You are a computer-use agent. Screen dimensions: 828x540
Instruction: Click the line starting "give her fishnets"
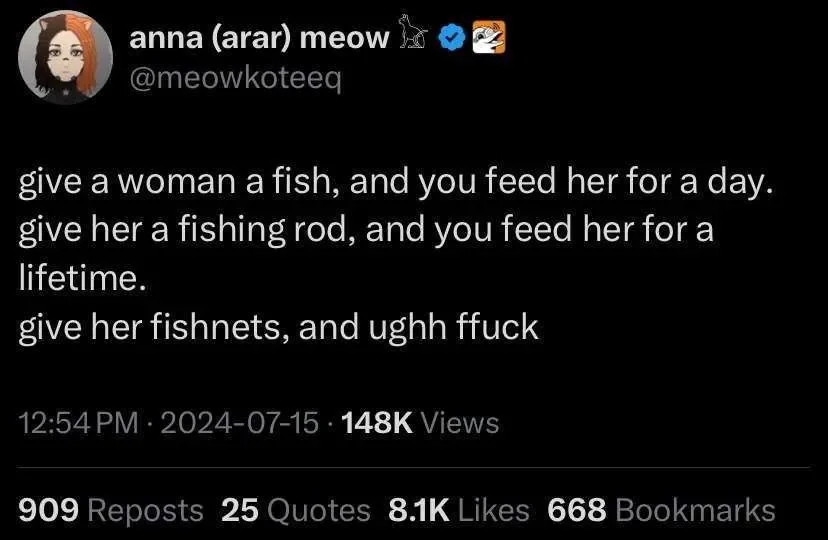[279, 327]
